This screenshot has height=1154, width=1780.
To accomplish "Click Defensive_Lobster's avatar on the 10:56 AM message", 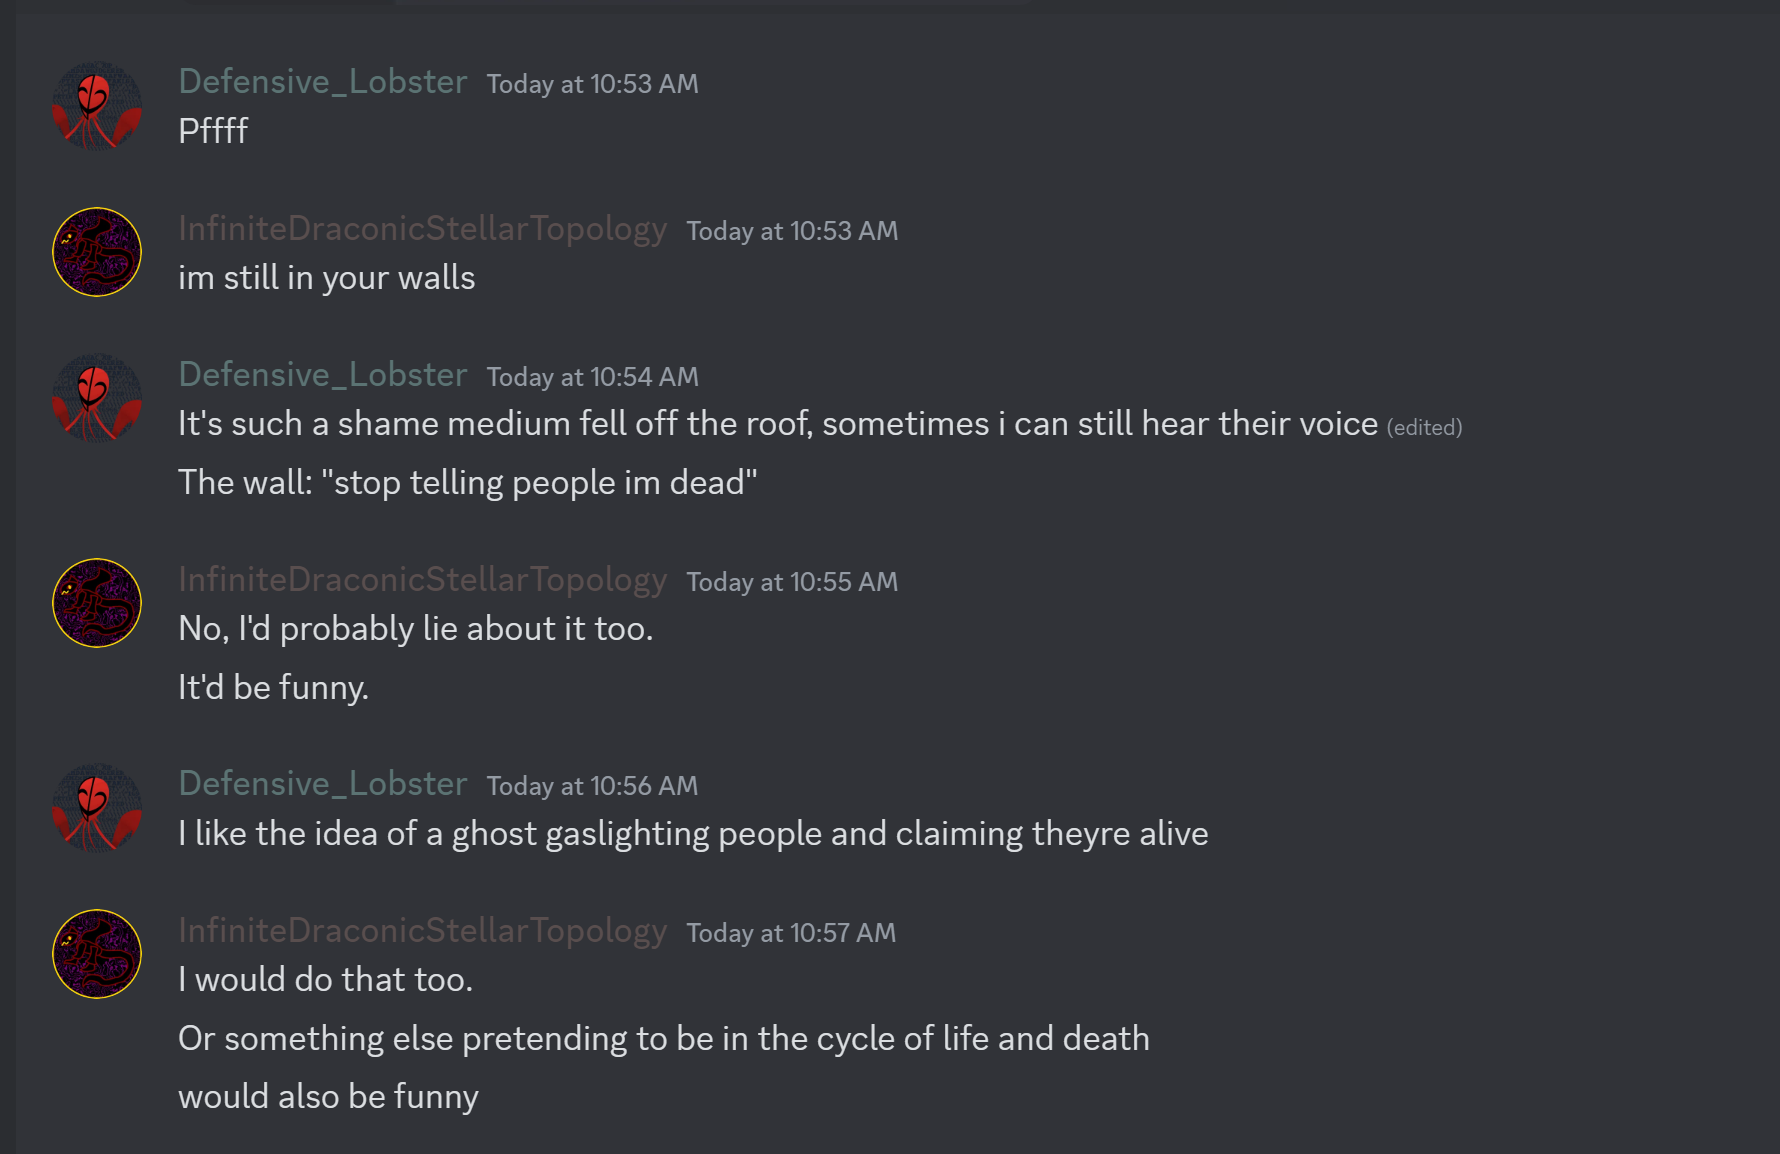I will pyautogui.click(x=97, y=808).
